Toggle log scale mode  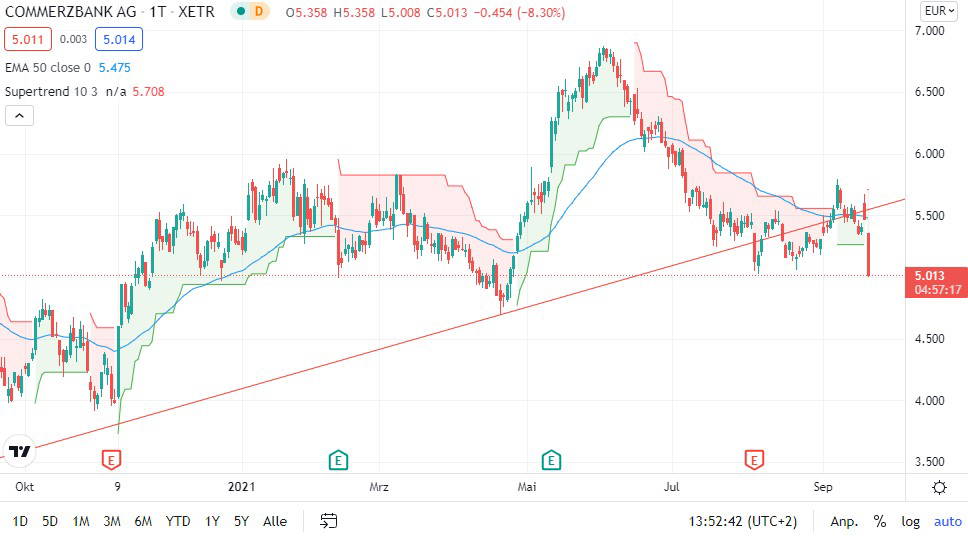910,521
